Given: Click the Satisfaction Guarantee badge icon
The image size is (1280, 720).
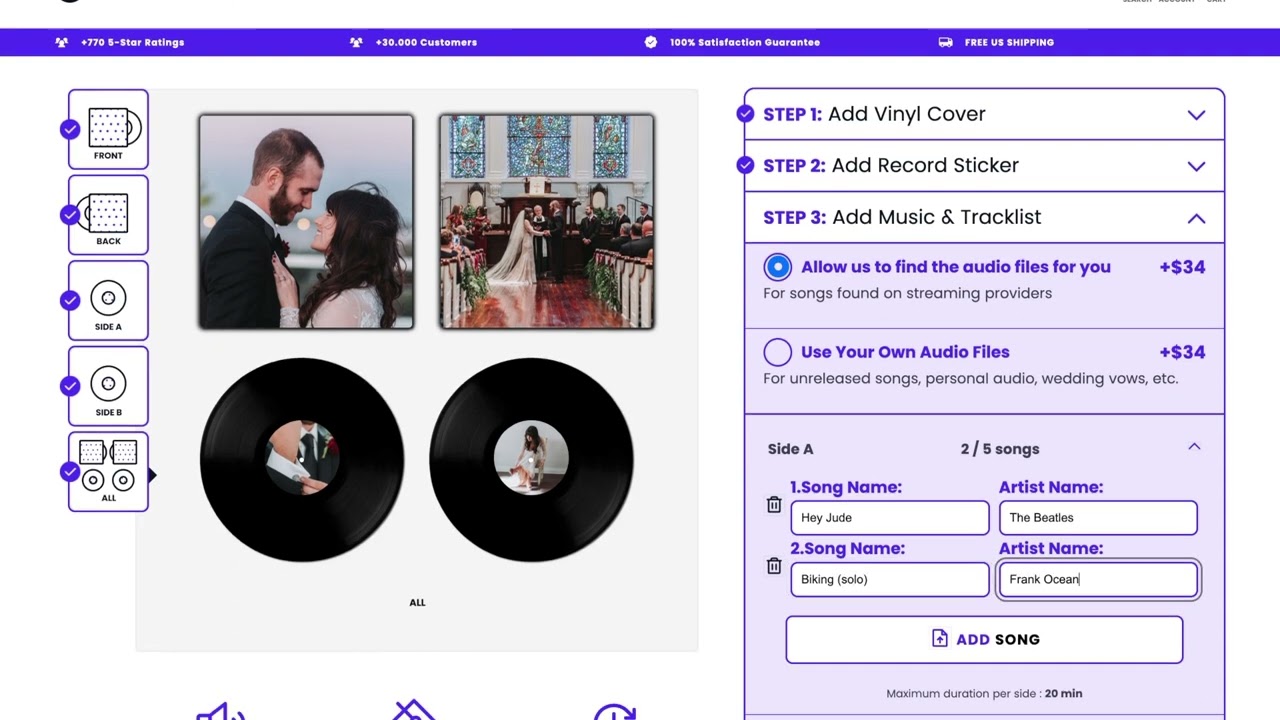Looking at the screenshot, I should pos(651,42).
